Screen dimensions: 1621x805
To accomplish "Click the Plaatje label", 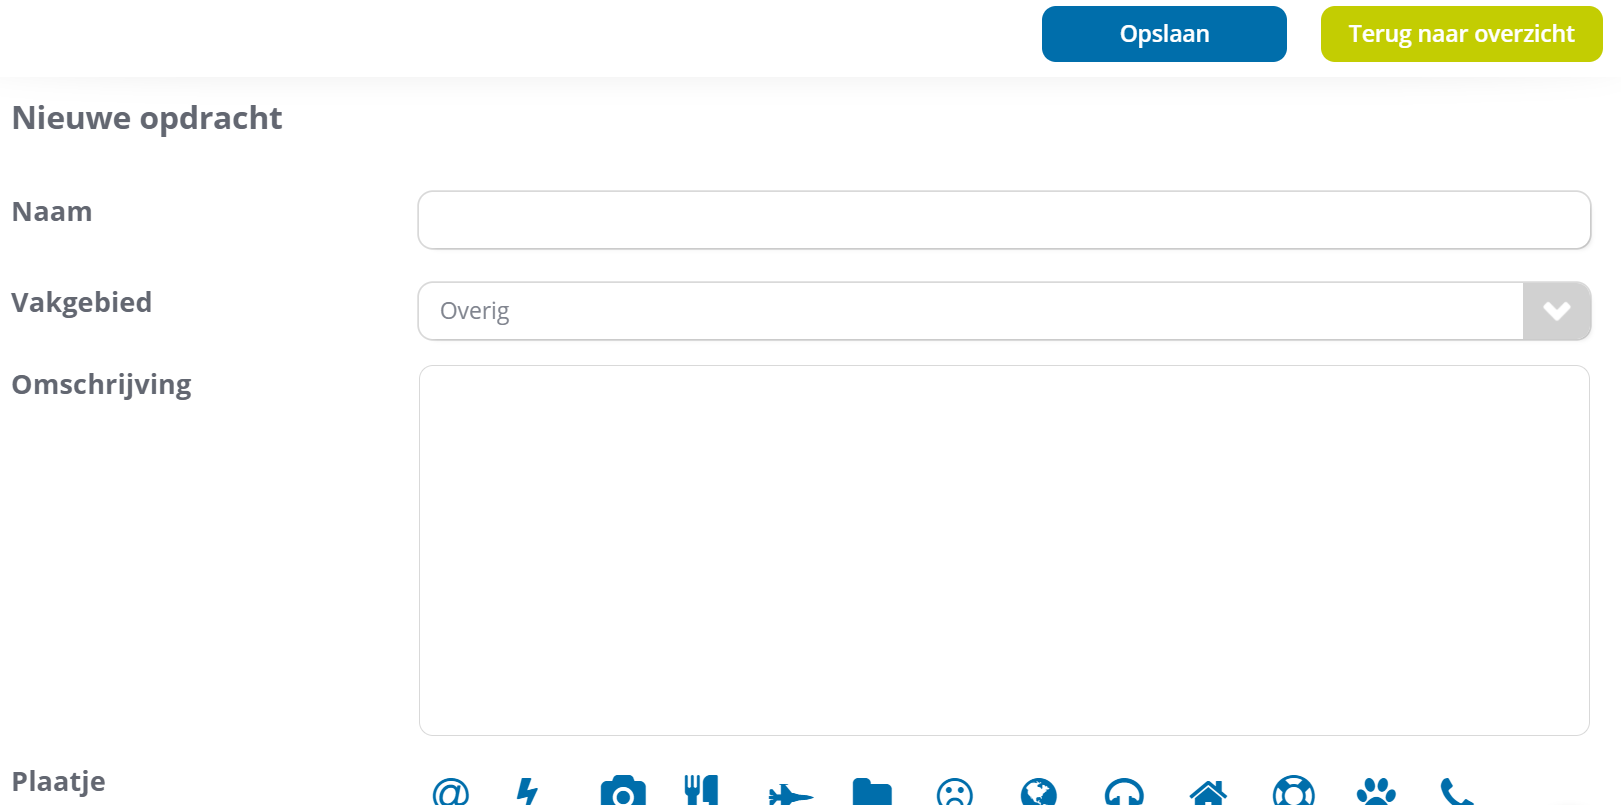I will click(58, 782).
